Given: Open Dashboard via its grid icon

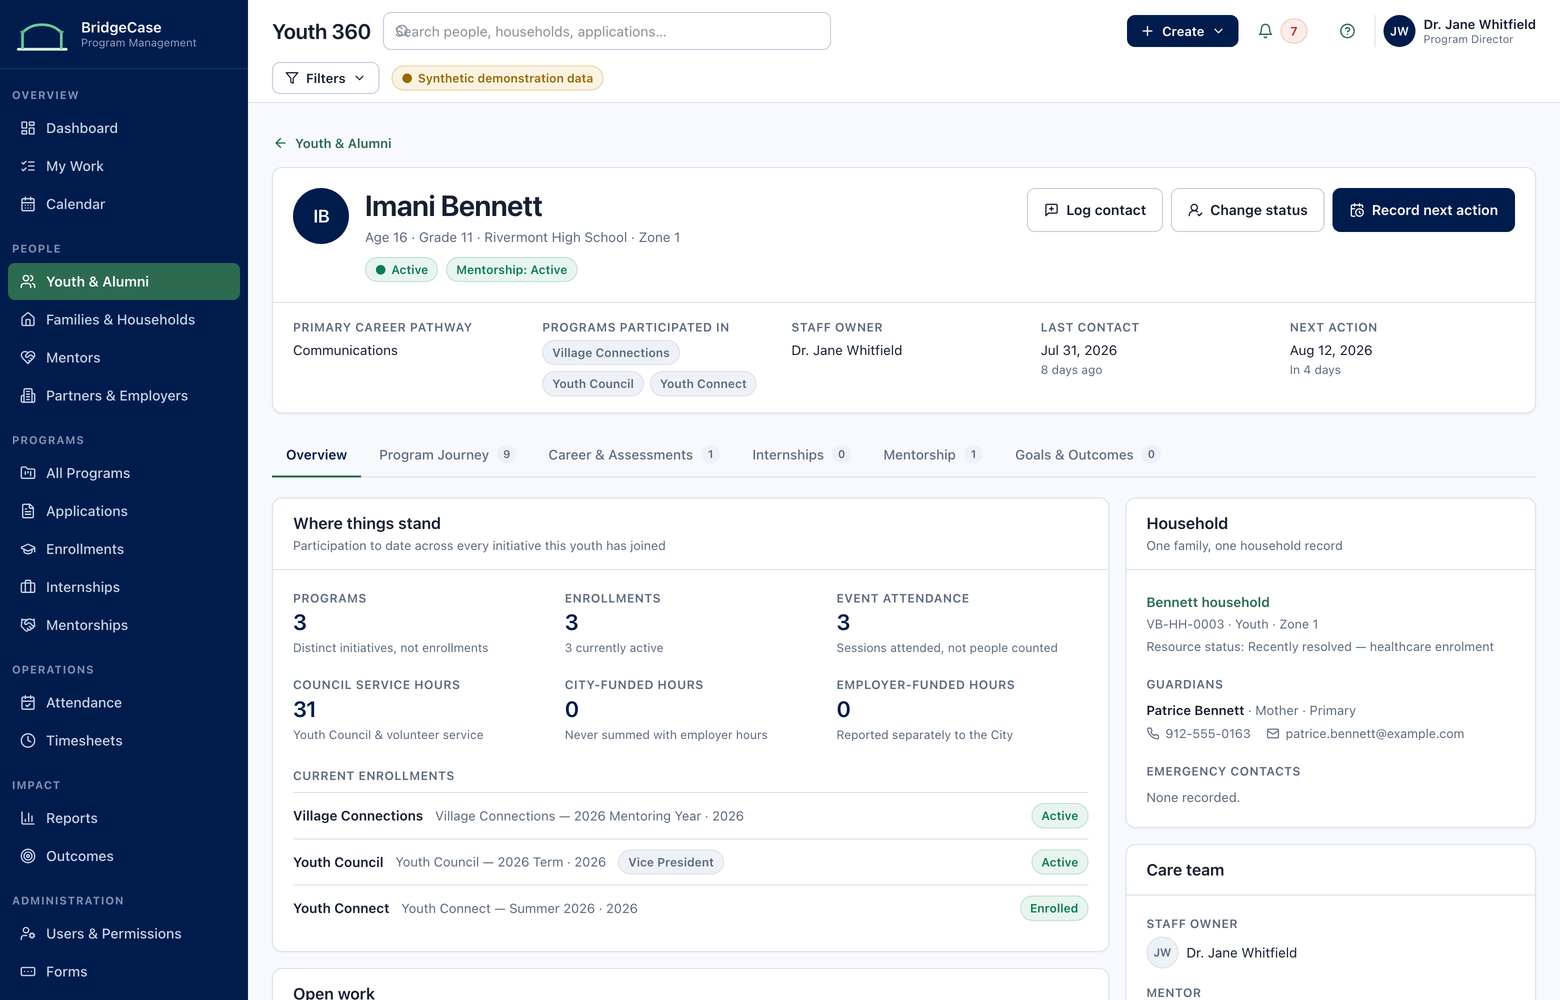Looking at the screenshot, I should tap(28, 128).
